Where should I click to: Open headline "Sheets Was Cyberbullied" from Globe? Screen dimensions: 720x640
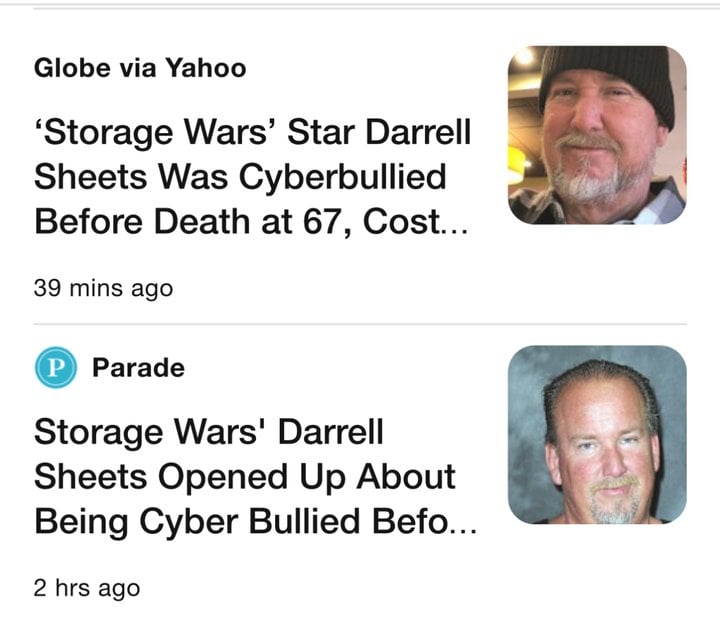240,176
